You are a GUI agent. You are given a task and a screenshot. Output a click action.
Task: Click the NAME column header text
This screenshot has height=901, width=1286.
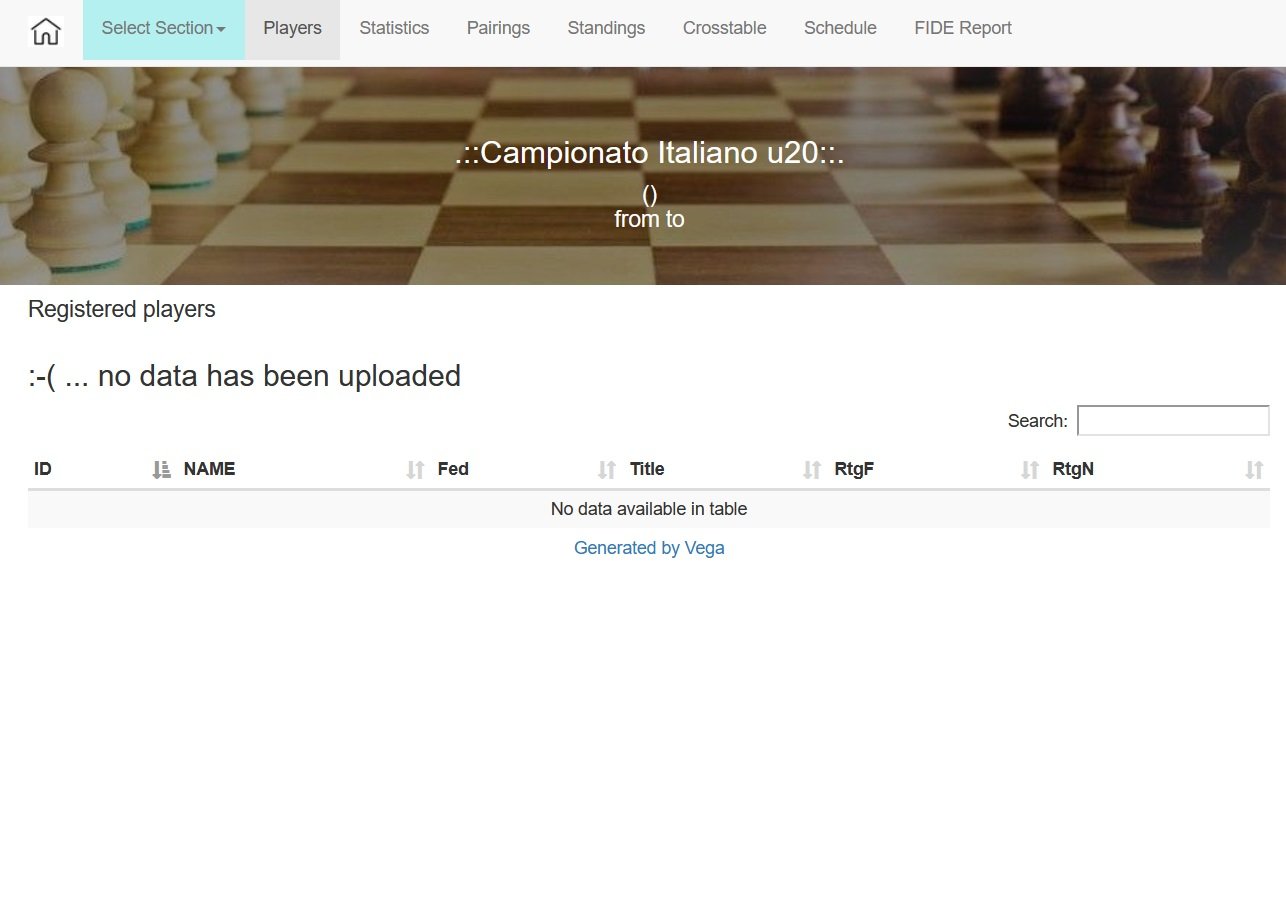coord(209,469)
